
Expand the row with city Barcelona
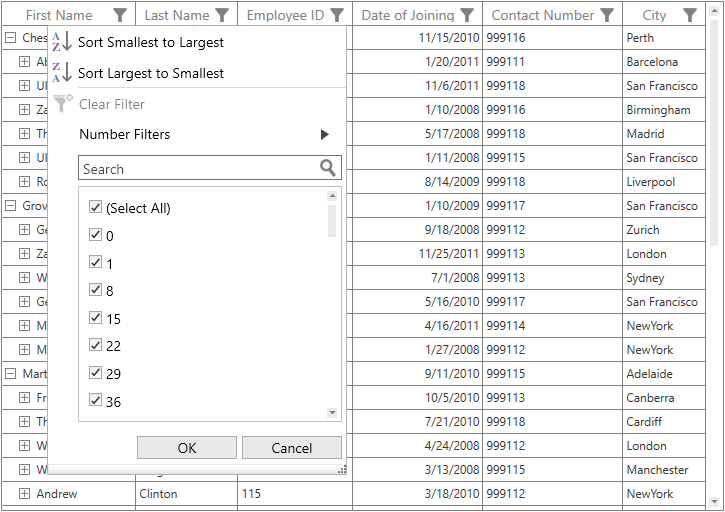[x=25, y=62]
